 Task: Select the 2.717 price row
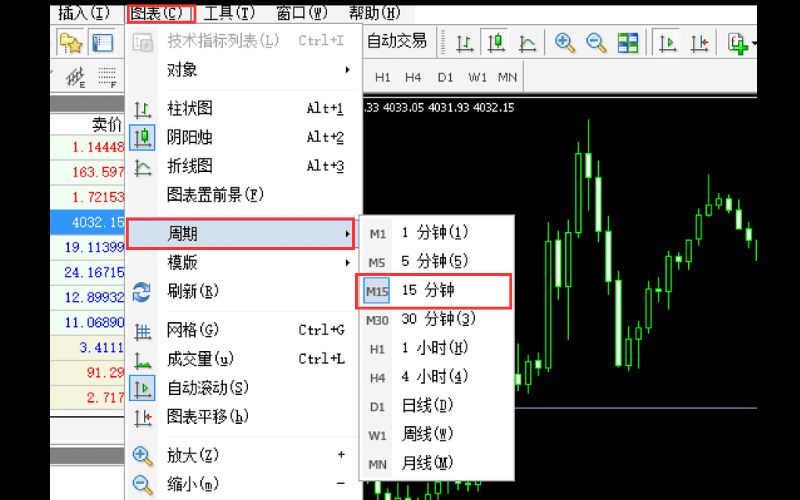pyautogui.click(x=88, y=397)
